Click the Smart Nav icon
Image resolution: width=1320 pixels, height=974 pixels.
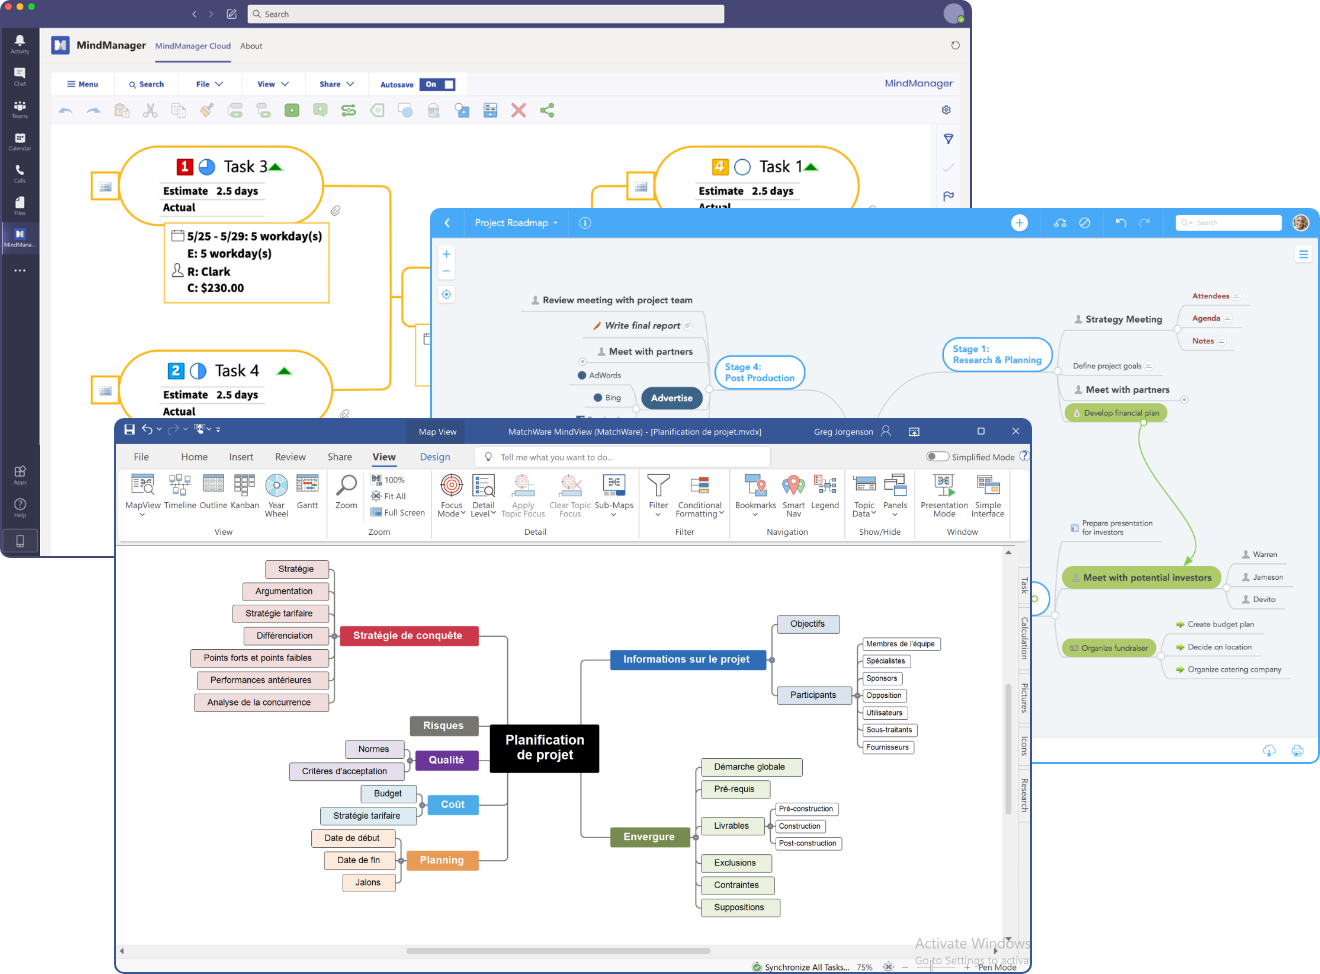[x=793, y=495]
